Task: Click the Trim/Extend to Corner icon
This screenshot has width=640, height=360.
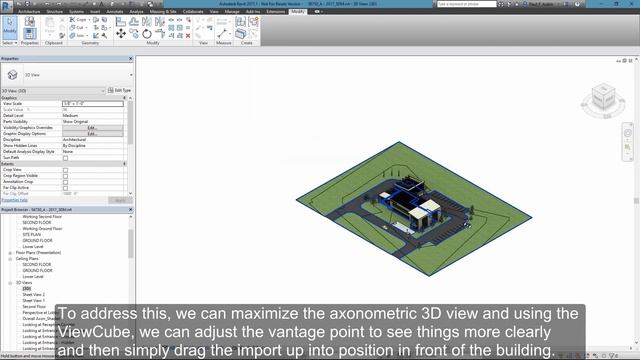Action: 160,33
